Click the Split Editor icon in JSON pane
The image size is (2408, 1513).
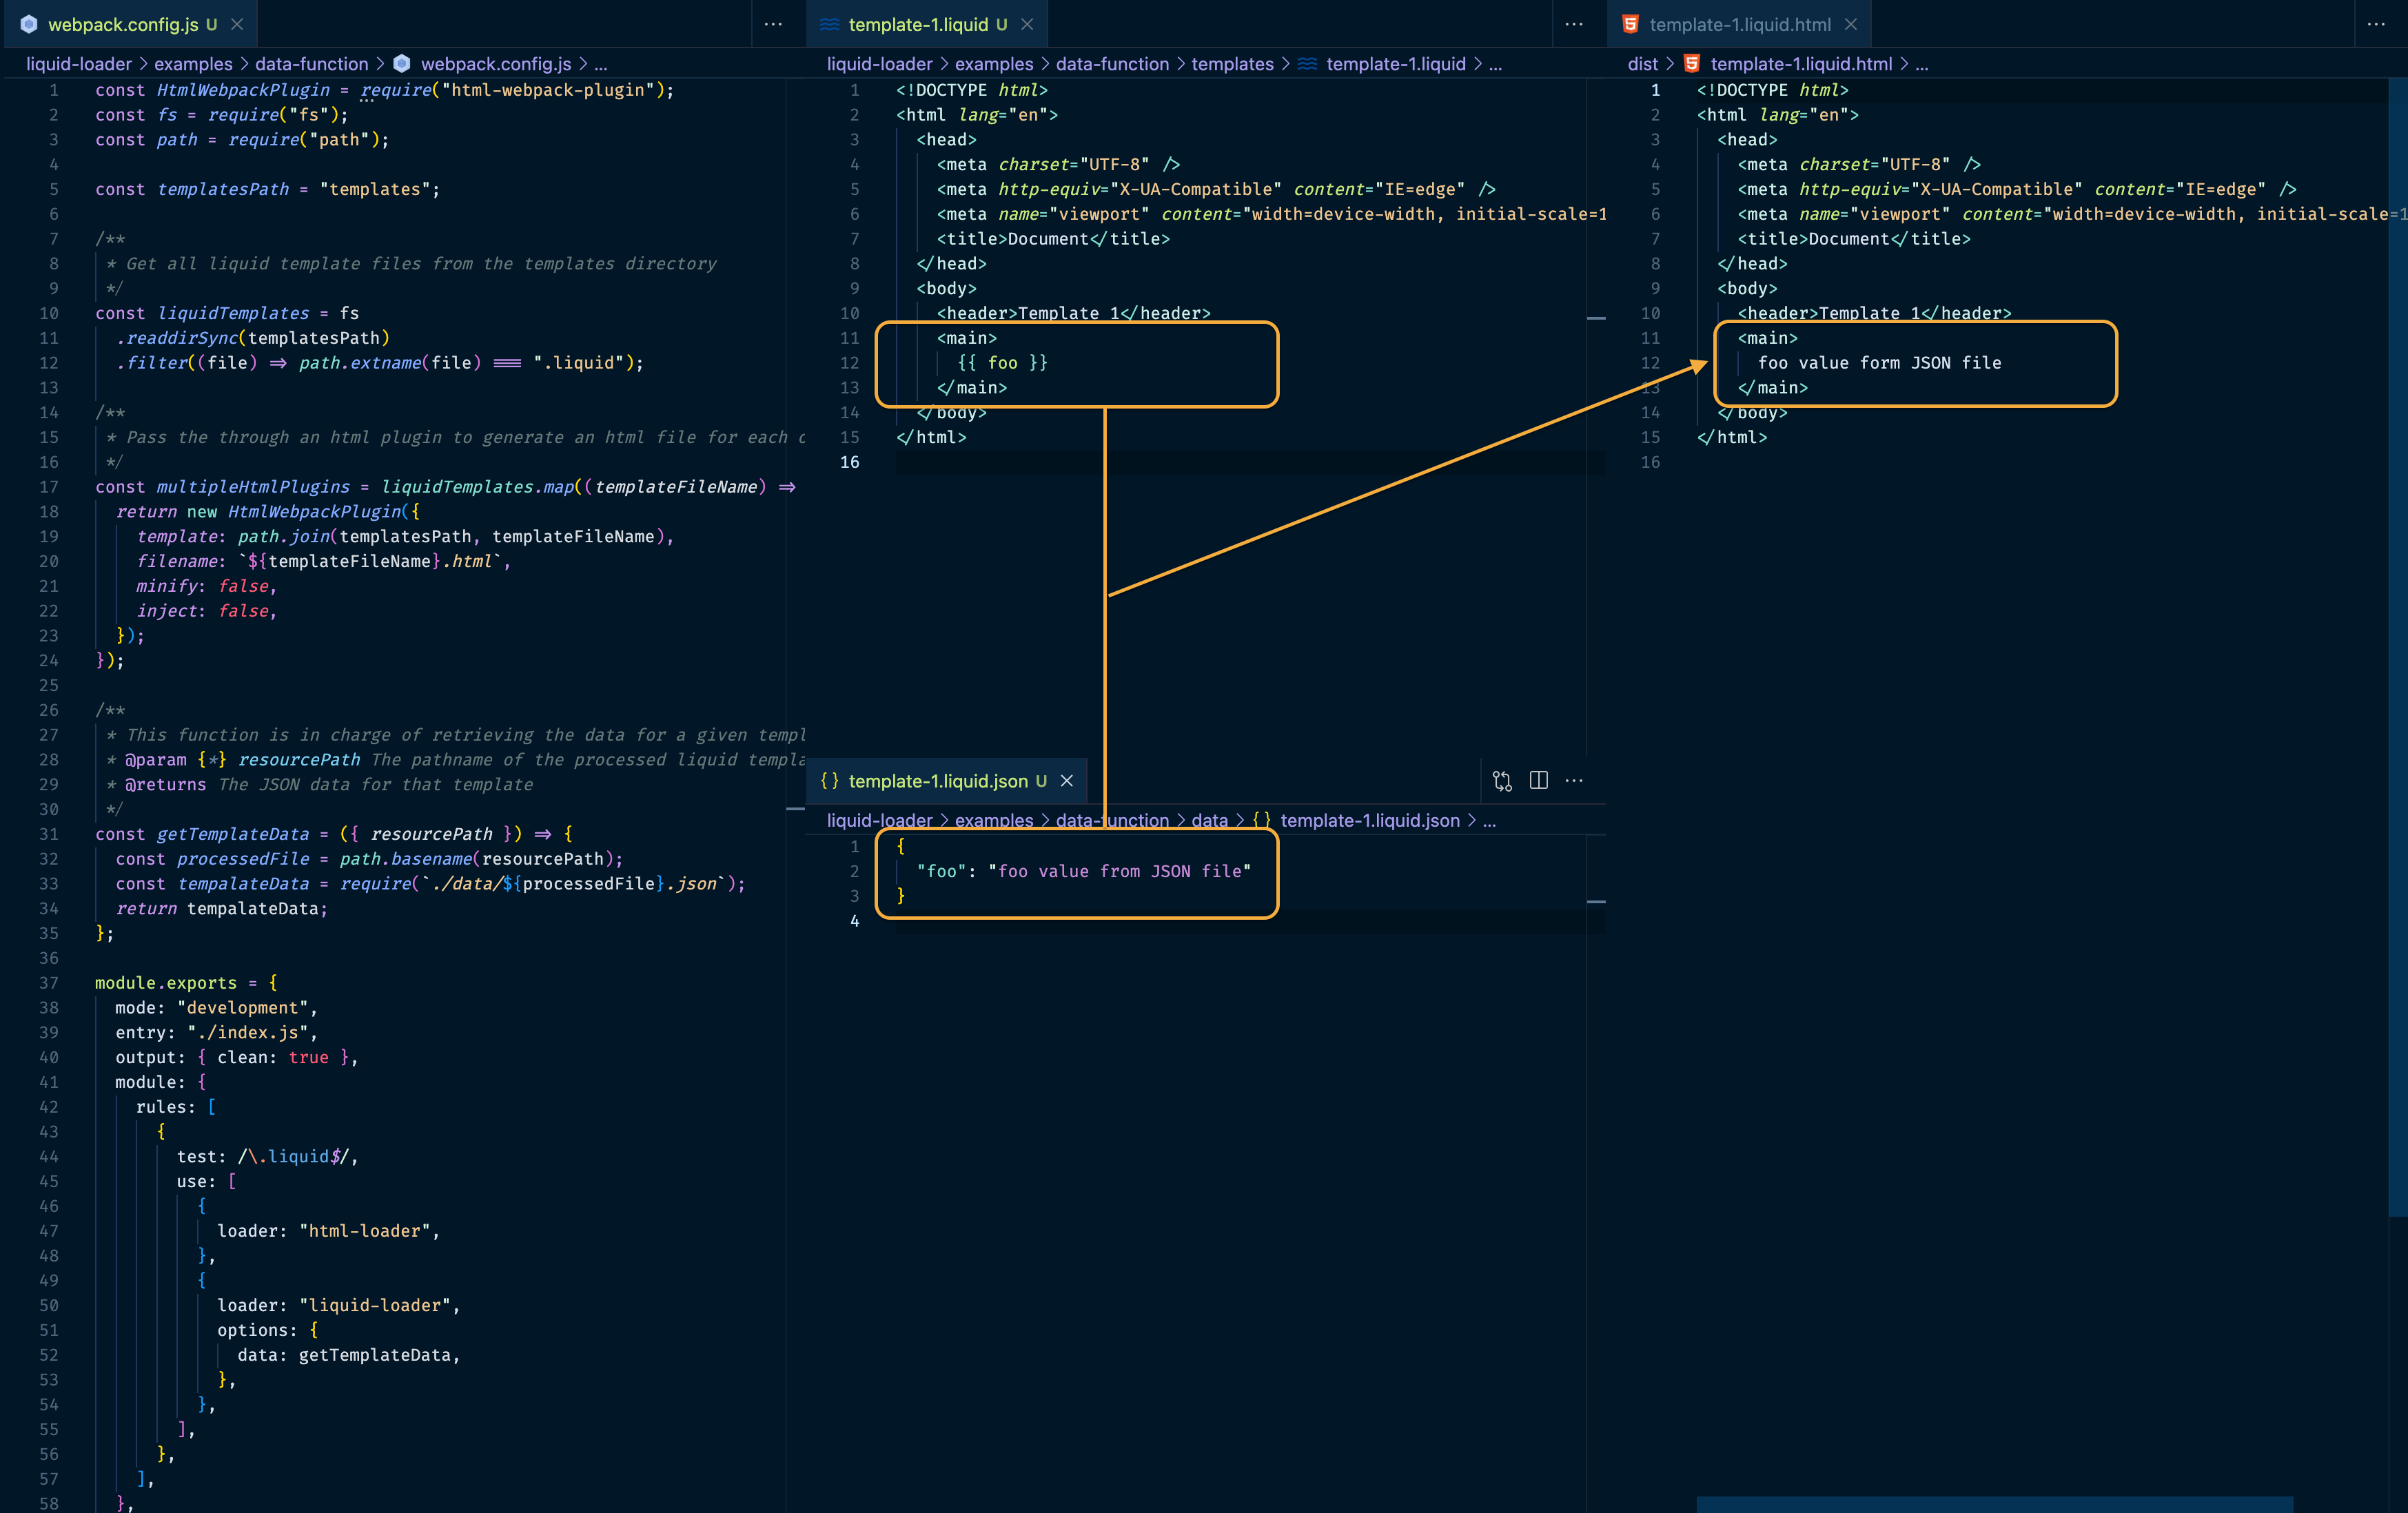point(1538,781)
